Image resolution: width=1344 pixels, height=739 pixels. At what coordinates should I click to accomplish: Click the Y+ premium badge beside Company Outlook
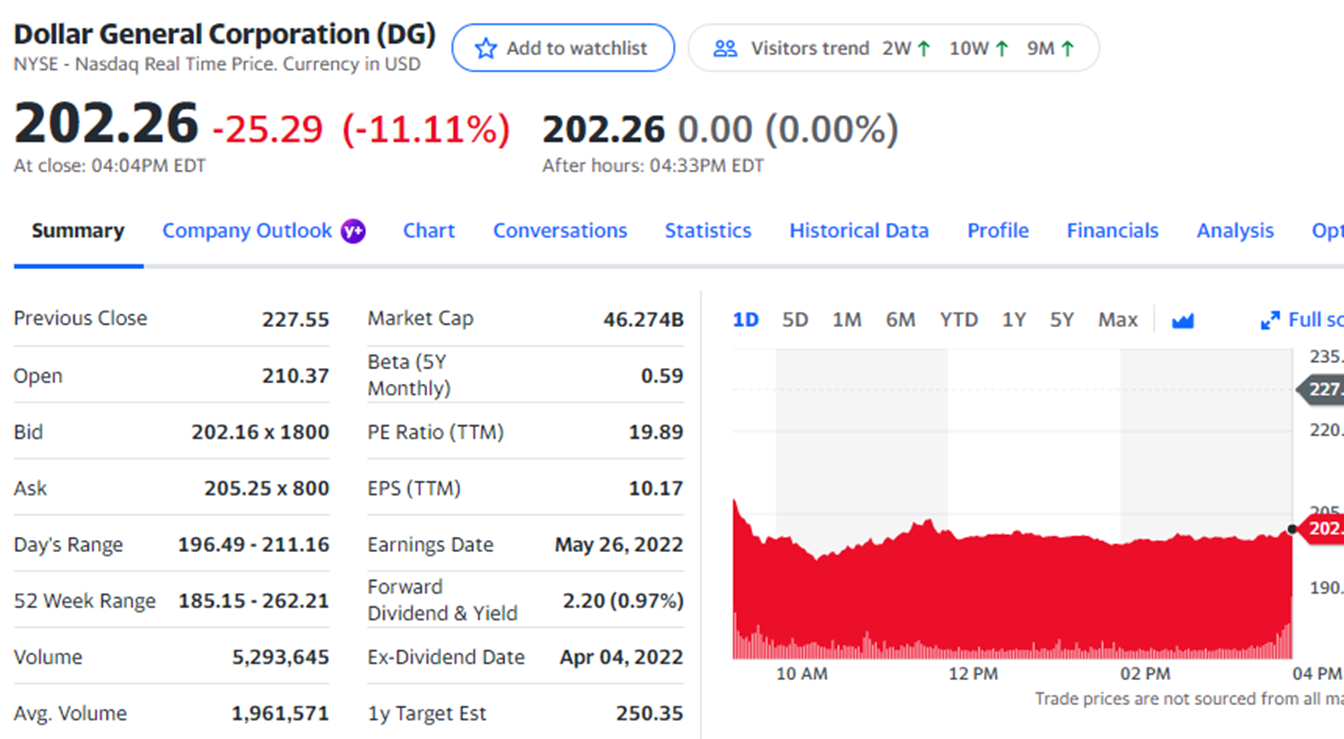coord(353,231)
